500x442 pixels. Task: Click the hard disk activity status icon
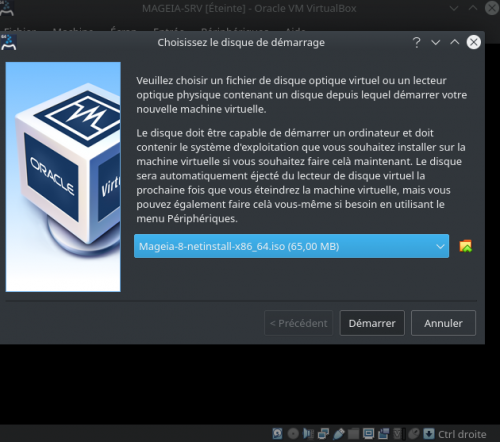277,434
